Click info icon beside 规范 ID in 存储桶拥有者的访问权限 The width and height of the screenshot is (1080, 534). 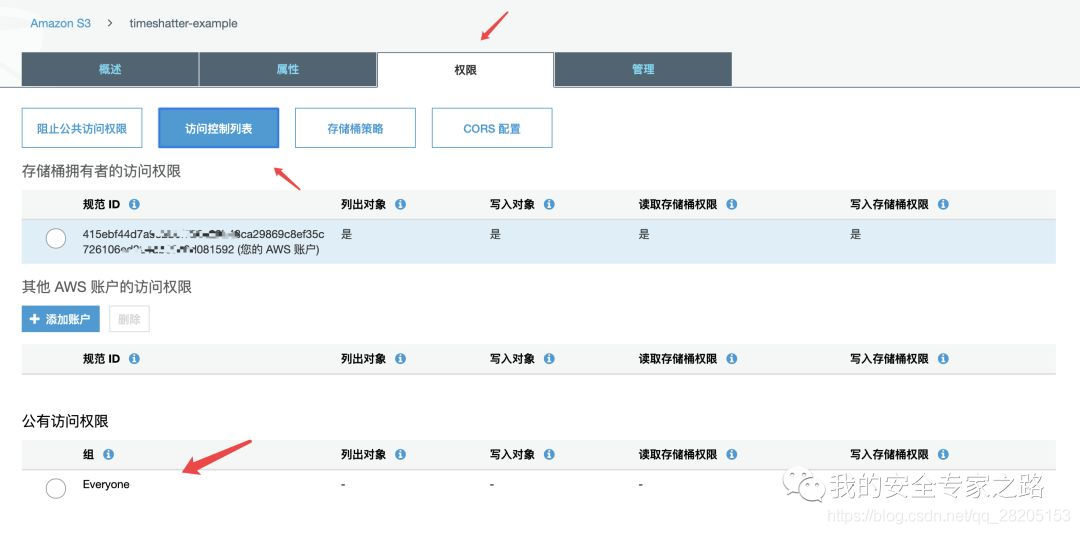134,205
